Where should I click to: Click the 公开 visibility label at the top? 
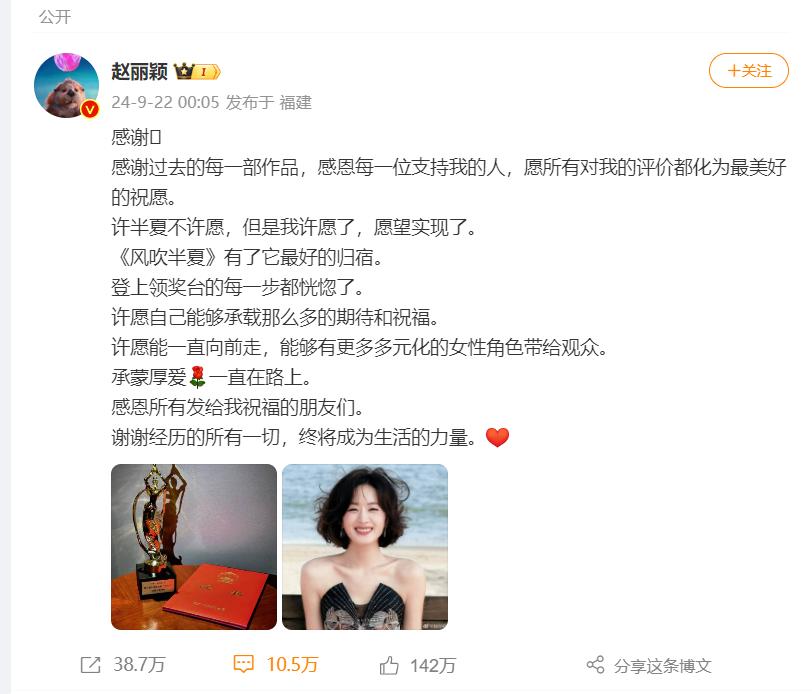(x=54, y=17)
